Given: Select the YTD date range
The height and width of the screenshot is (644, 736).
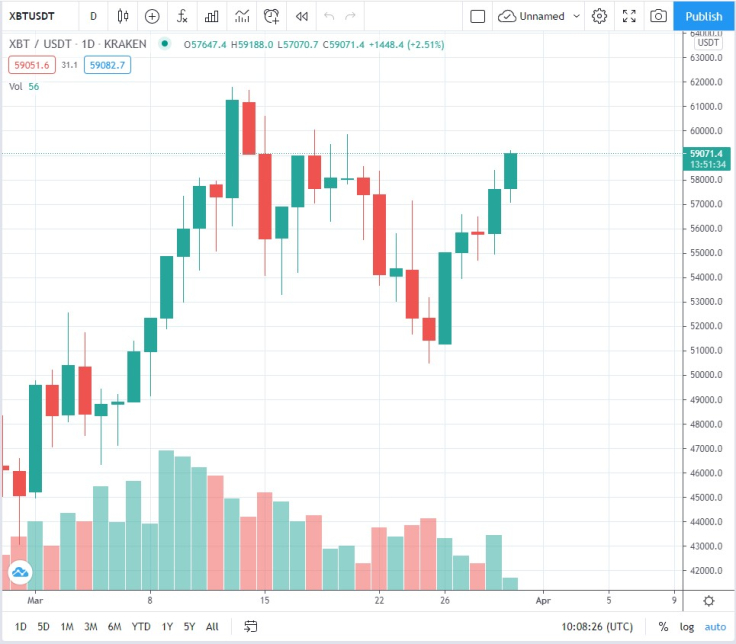Looking at the screenshot, I should [x=141, y=626].
